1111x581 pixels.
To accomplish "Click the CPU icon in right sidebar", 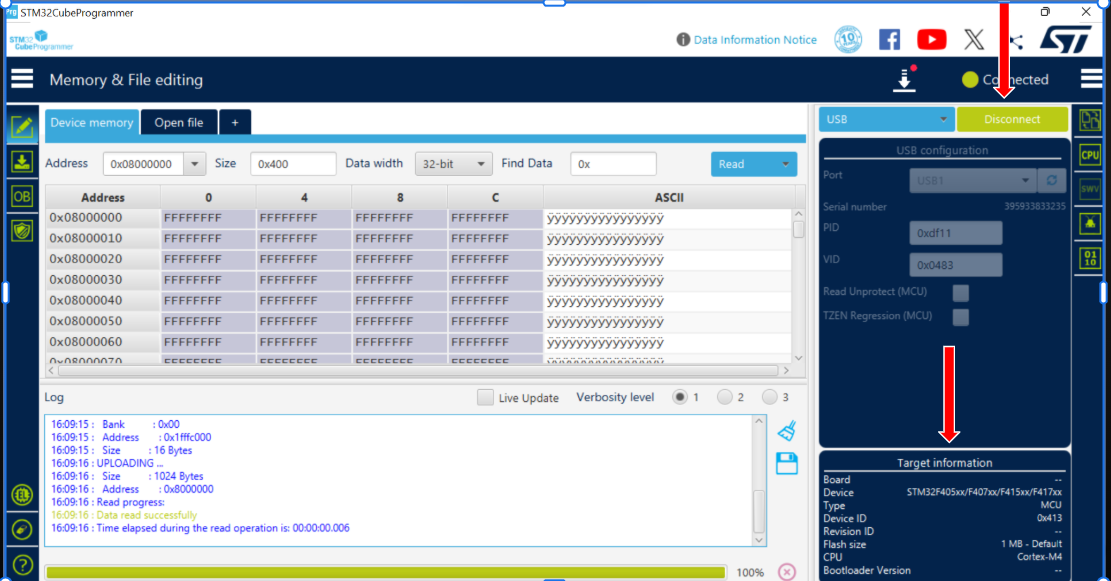I will coord(1089,155).
